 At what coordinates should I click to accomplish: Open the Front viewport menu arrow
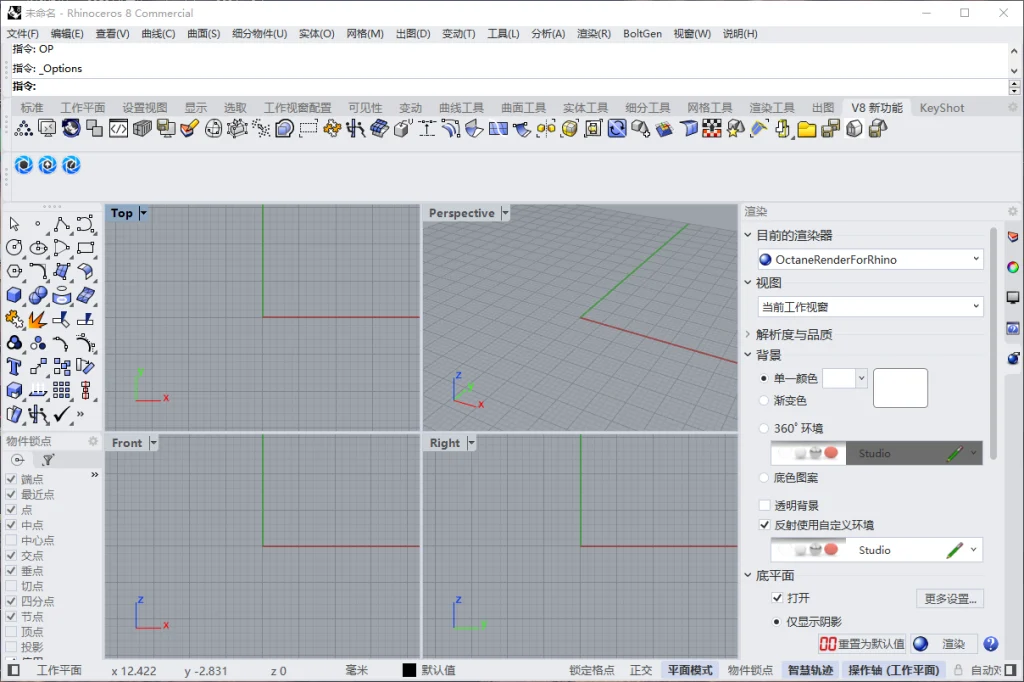click(153, 443)
